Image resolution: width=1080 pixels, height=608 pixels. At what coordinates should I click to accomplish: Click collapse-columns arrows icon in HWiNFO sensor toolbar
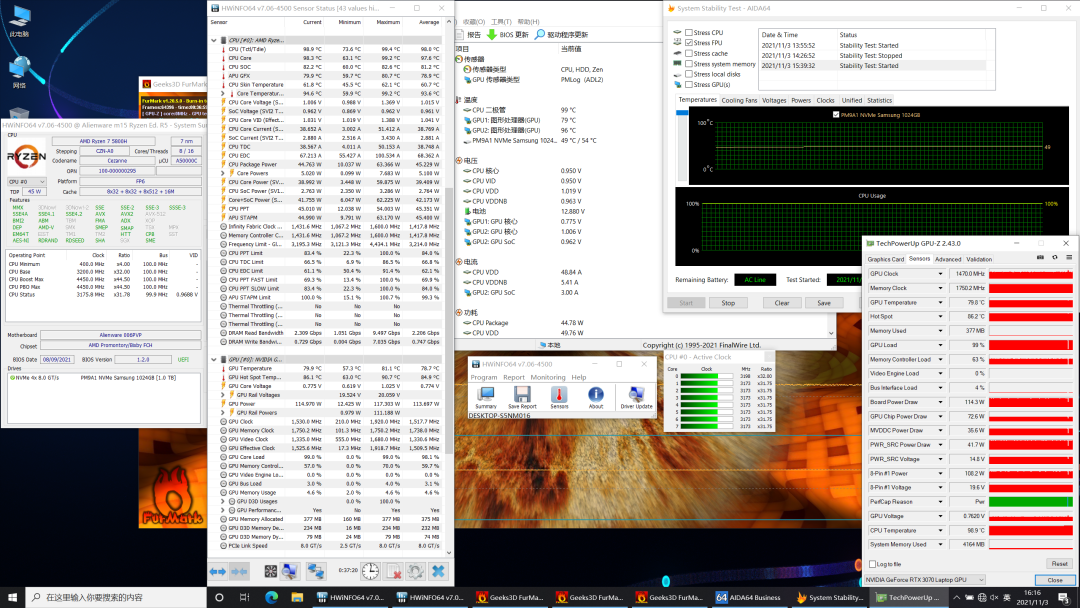tap(239, 572)
